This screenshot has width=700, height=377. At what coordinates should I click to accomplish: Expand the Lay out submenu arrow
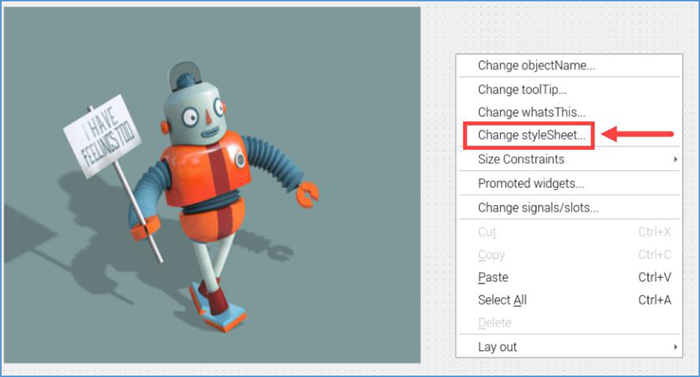pyautogui.click(x=675, y=347)
